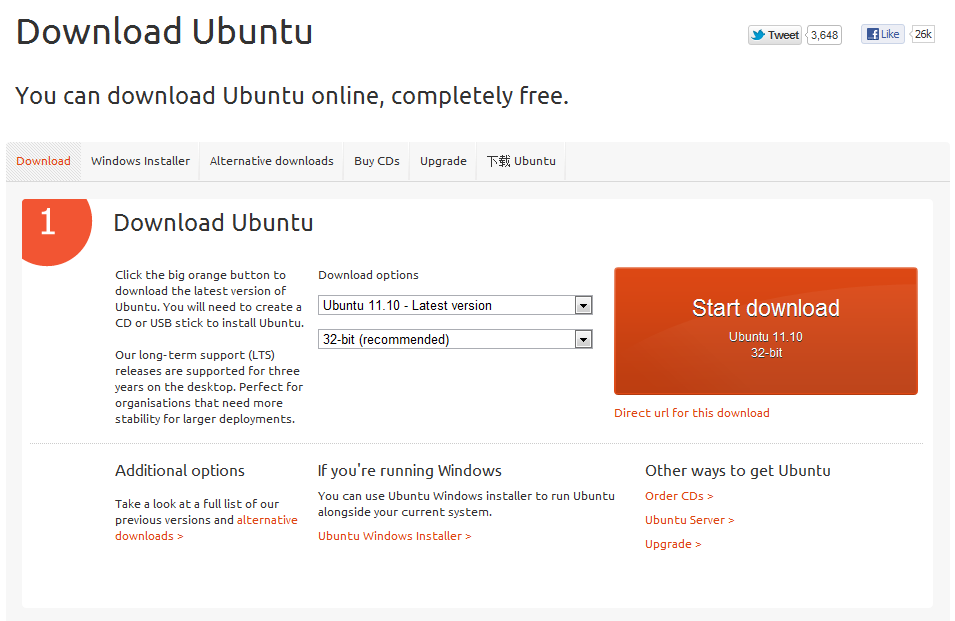Select the 下载 Ubuntu tab
This screenshot has height=621, width=955.
pos(521,161)
